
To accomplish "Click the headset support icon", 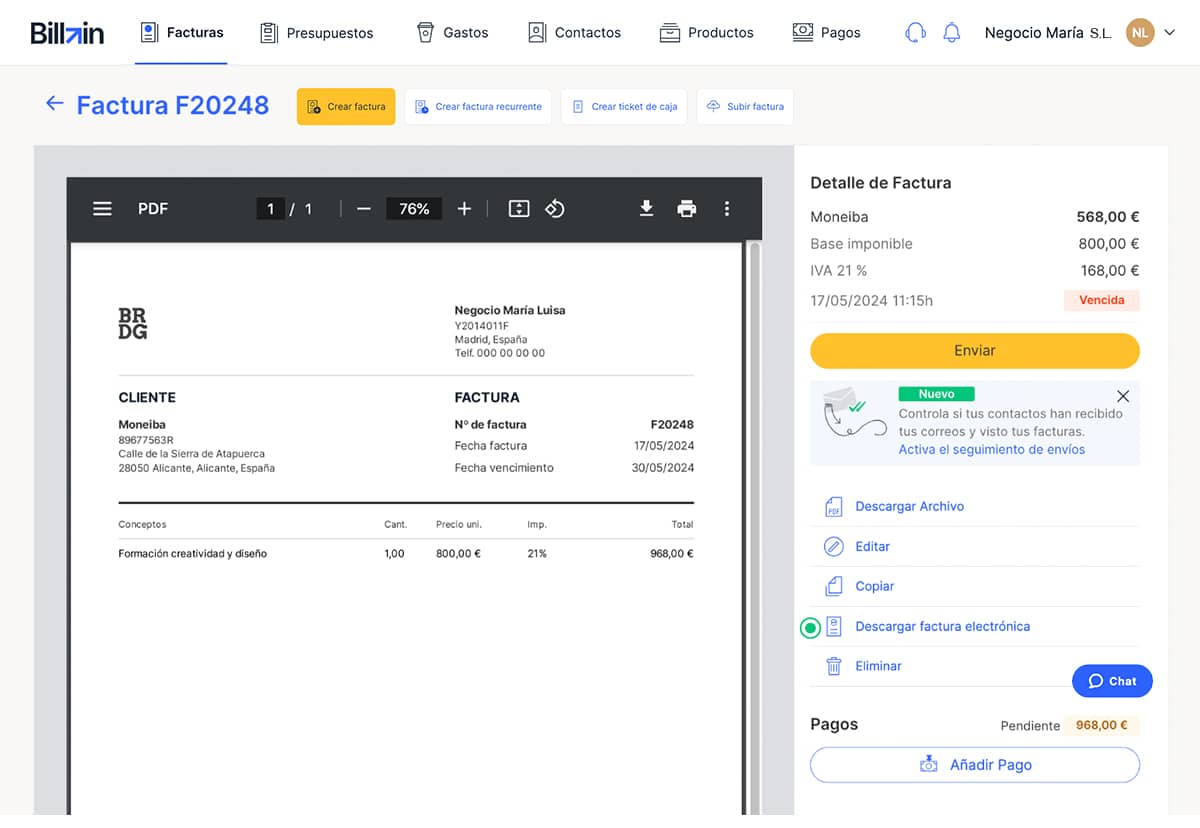I will (x=914, y=33).
